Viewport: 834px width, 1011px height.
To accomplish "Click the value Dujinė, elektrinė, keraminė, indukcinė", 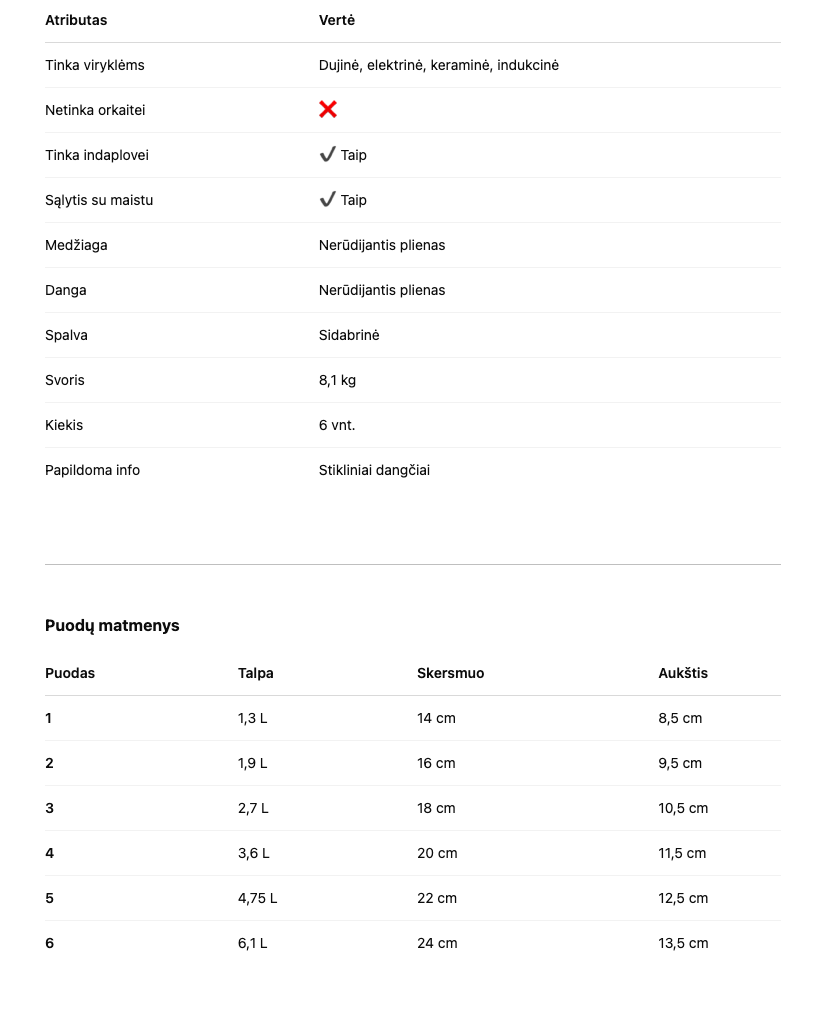I will pos(439,65).
